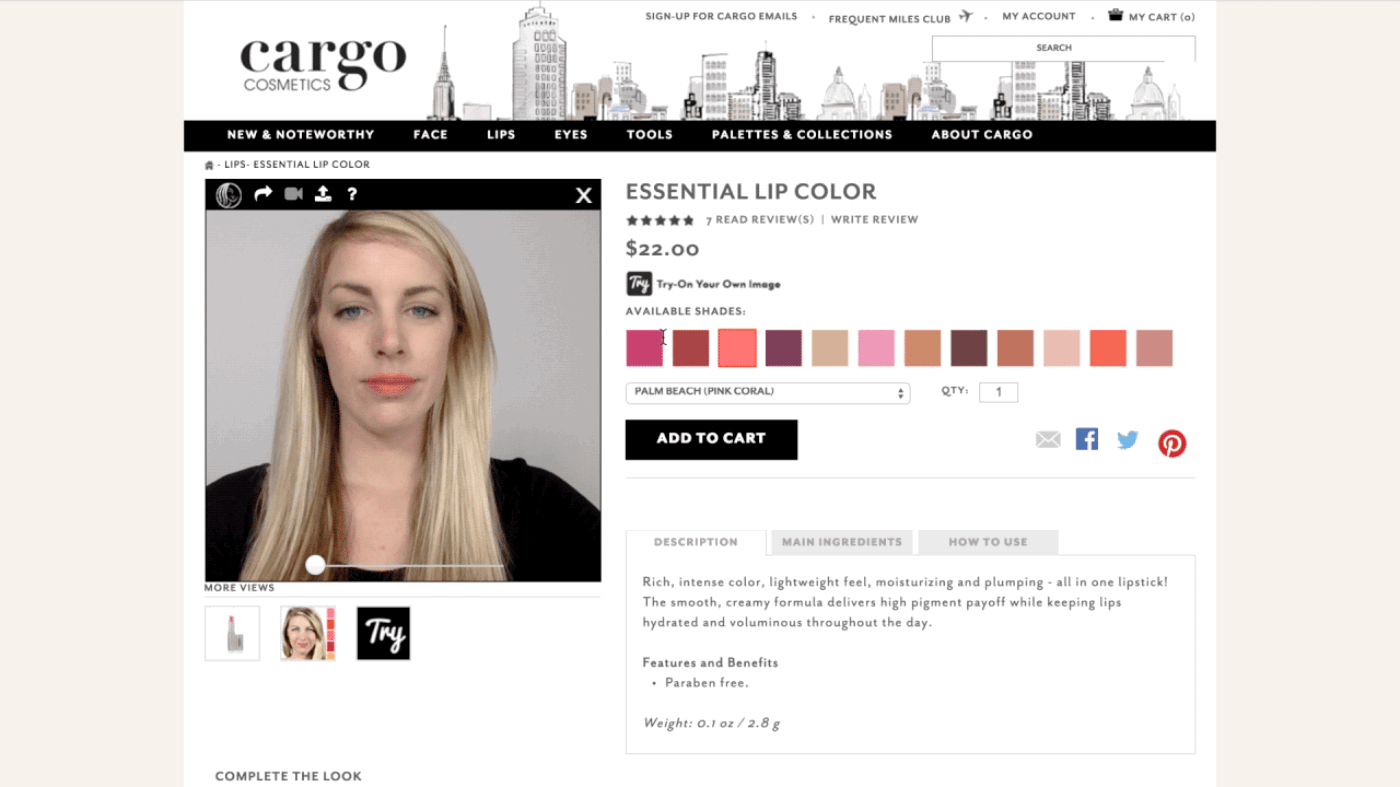Share product via the Facebook icon

coord(1087,439)
